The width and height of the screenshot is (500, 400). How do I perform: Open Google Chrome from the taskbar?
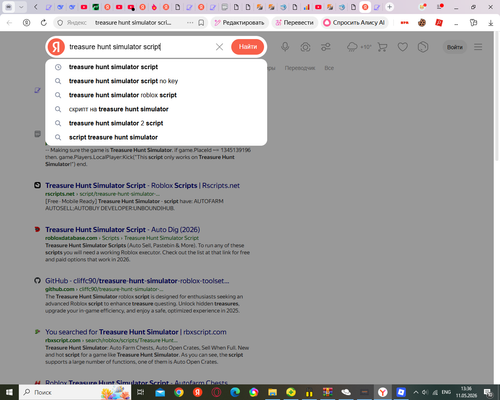pos(179,392)
